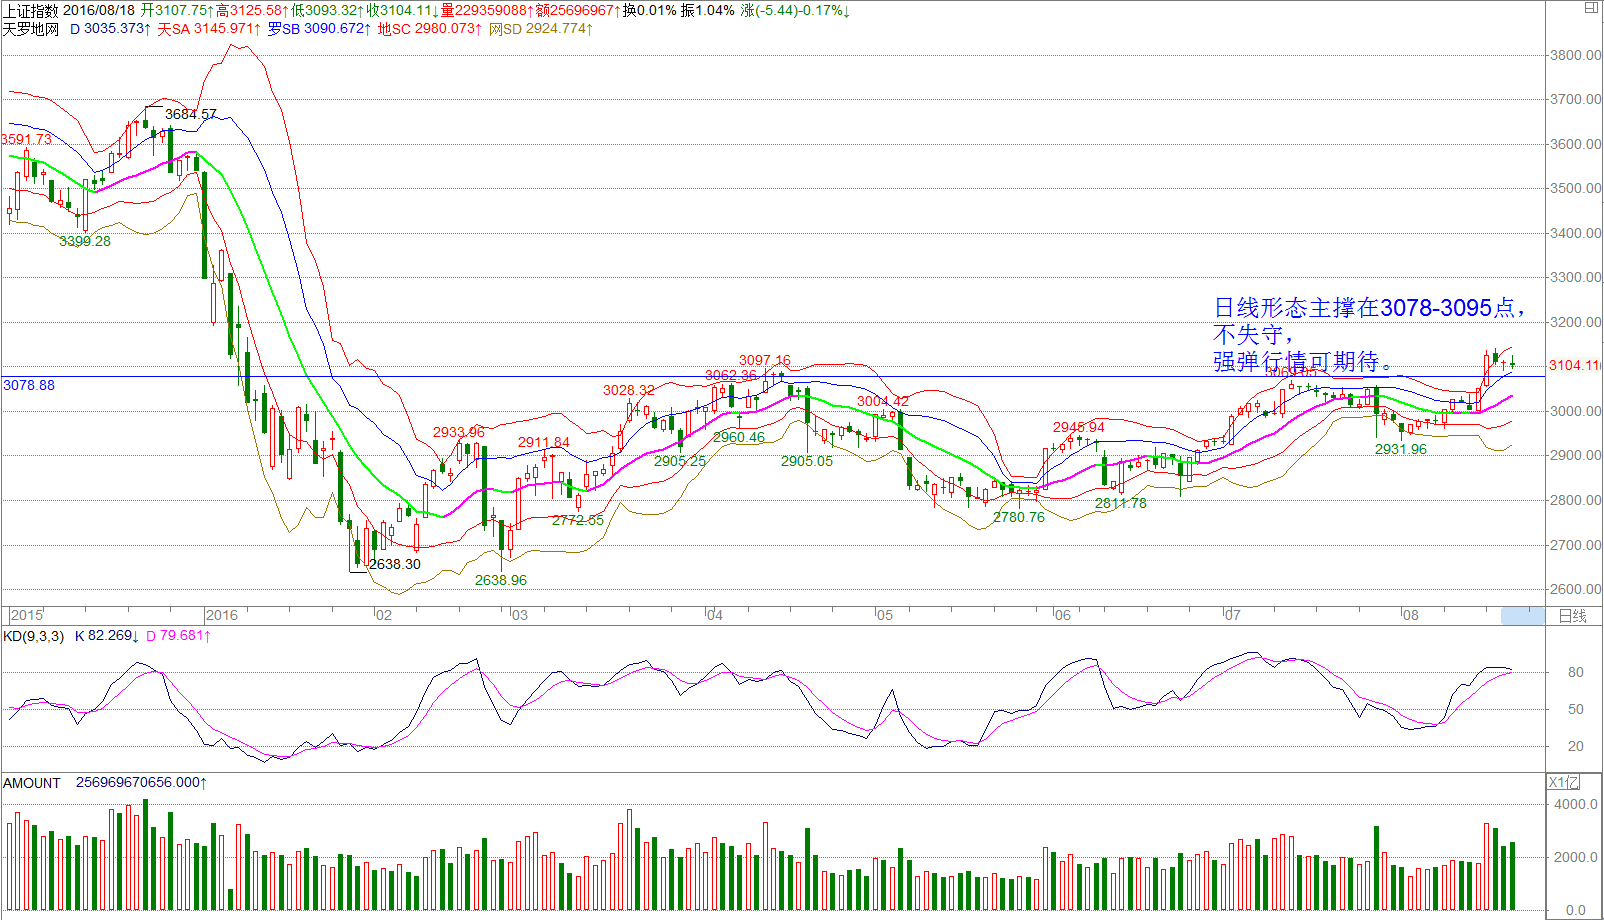Image resolution: width=1604 pixels, height=920 pixels.
Task: Click the 3097.16 peak price label
Action: [x=765, y=360]
